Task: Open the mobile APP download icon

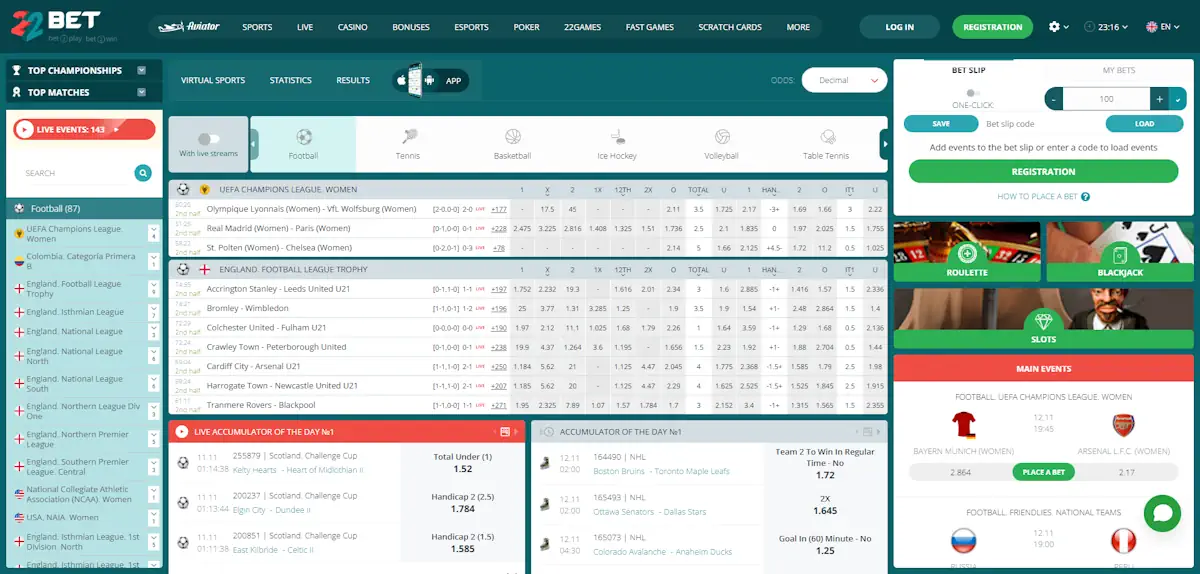Action: 430,80
